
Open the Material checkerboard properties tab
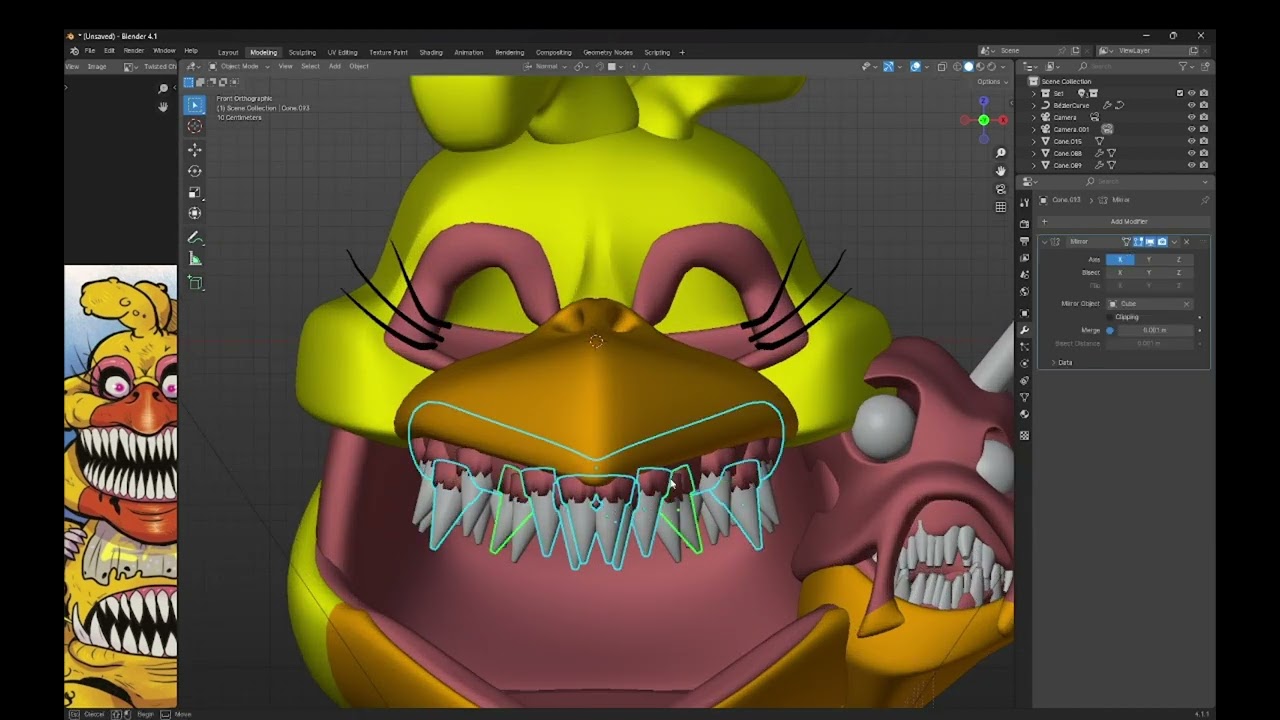[x=1024, y=435]
